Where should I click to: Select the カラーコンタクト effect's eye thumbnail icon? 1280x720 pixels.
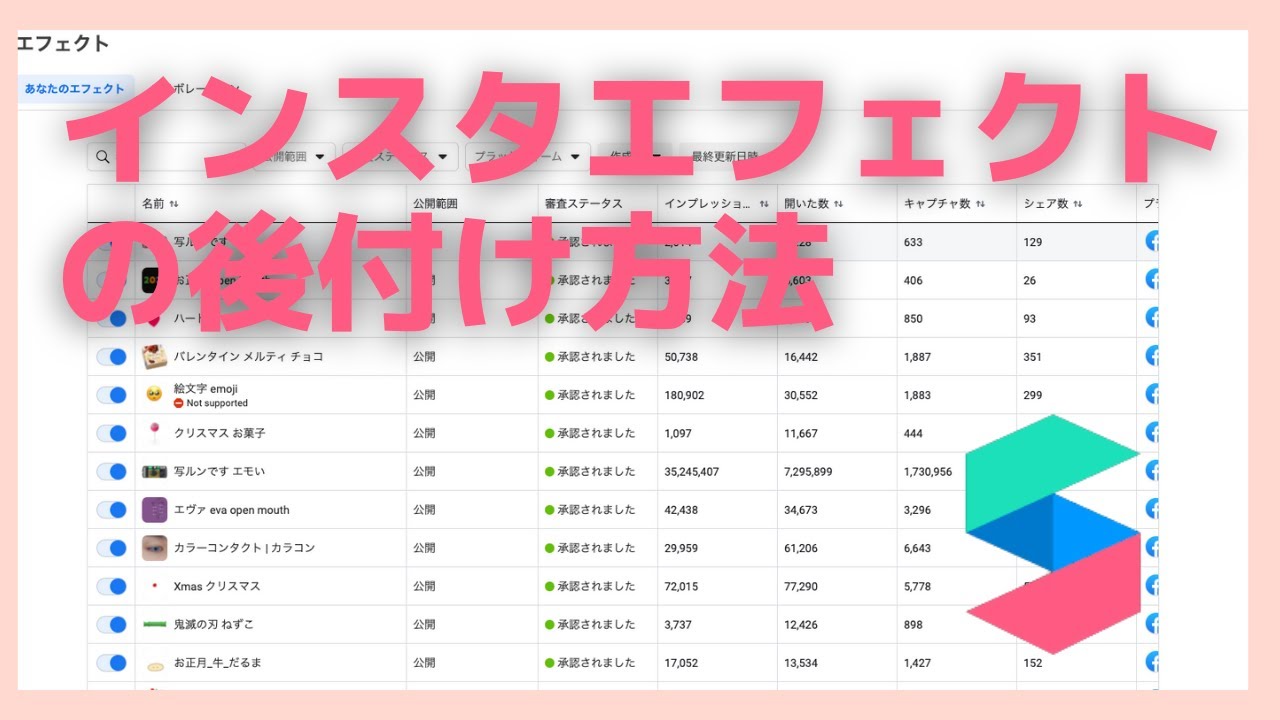[155, 547]
